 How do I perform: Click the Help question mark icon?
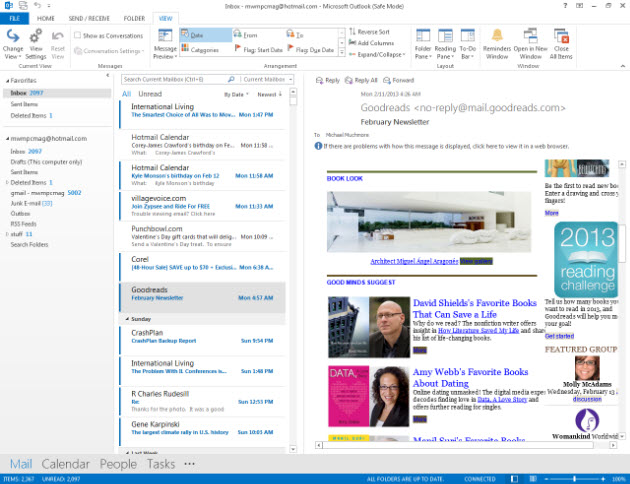565,6
